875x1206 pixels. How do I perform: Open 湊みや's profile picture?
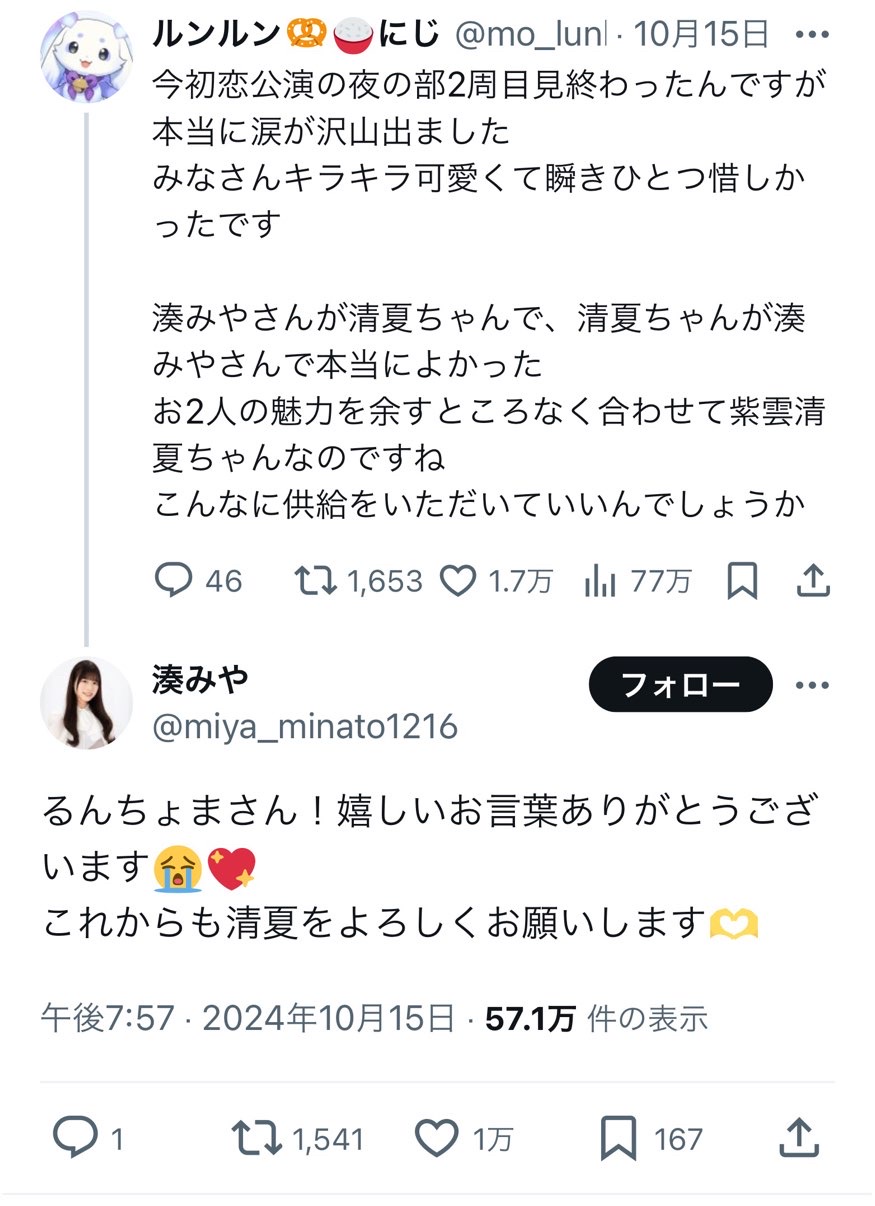point(86,703)
